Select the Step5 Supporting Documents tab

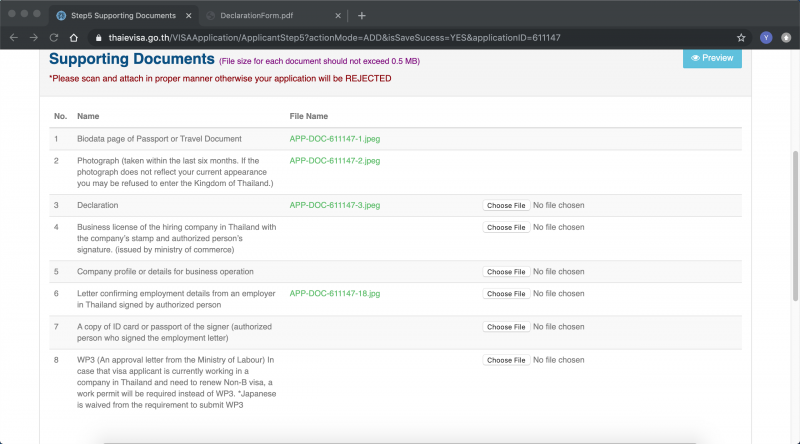click(115, 16)
